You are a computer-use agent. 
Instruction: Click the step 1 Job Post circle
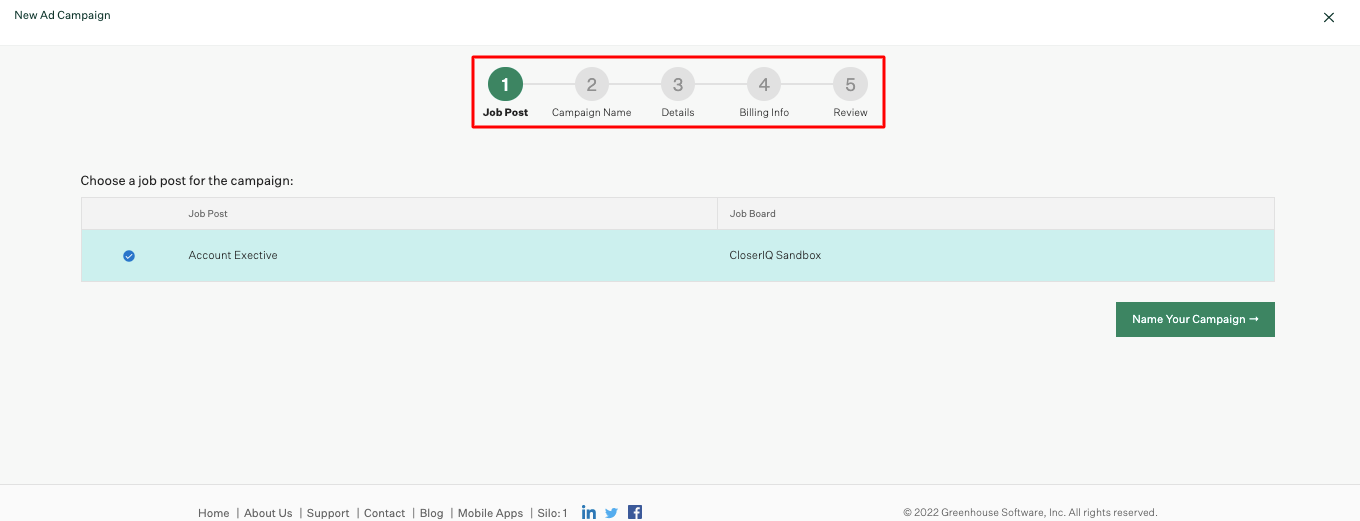click(x=505, y=85)
